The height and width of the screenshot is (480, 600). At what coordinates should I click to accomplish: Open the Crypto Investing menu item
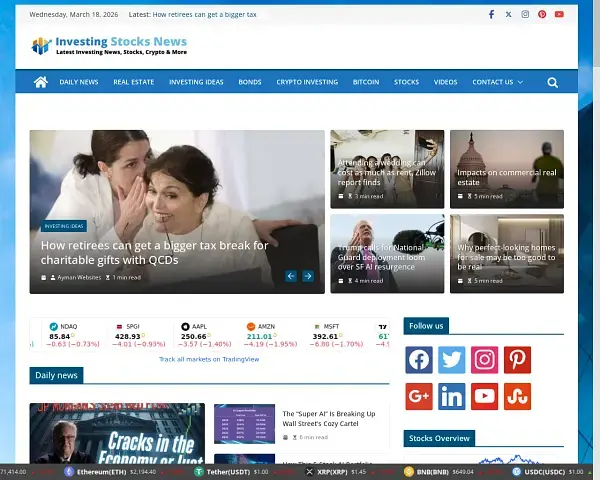pos(307,82)
